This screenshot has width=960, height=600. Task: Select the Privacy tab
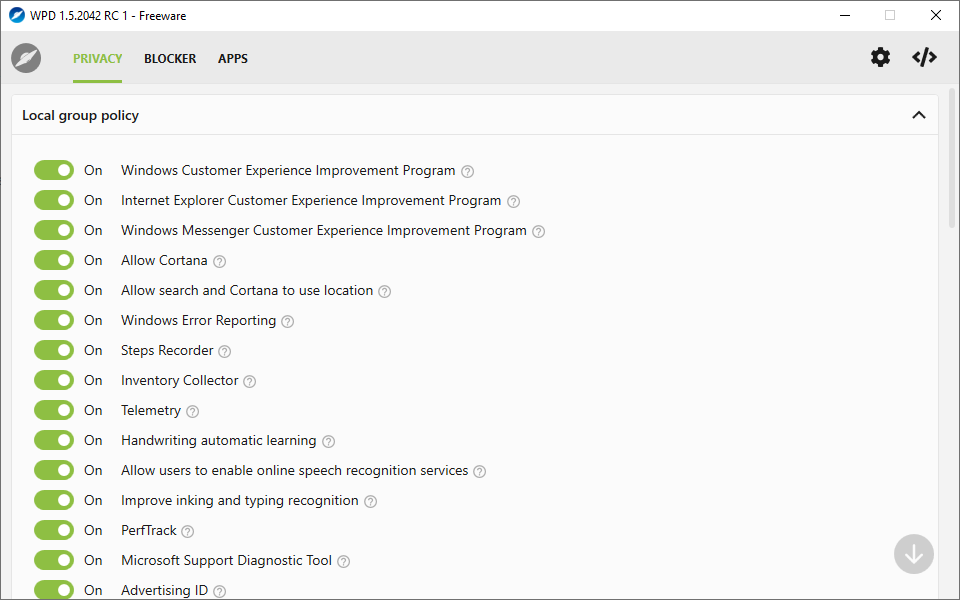point(97,59)
